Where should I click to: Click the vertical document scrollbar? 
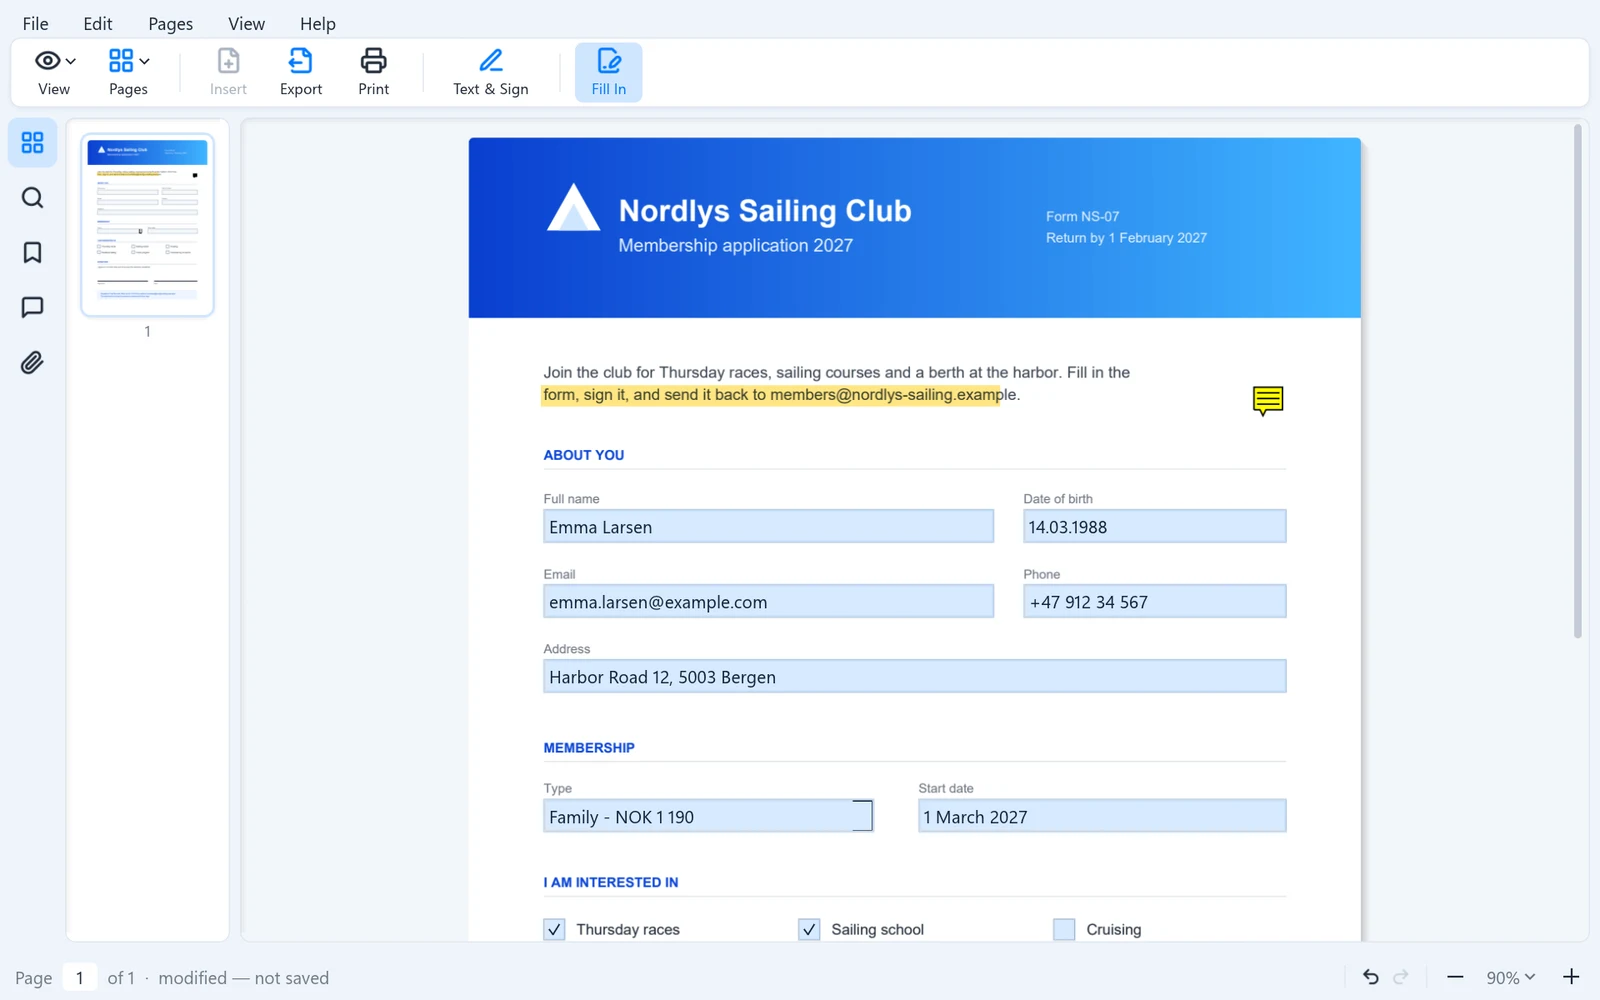1577,380
